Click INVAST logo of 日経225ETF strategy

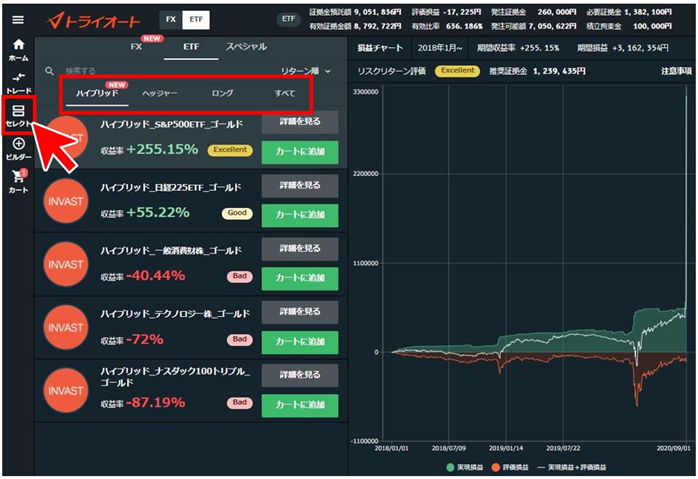[65, 201]
